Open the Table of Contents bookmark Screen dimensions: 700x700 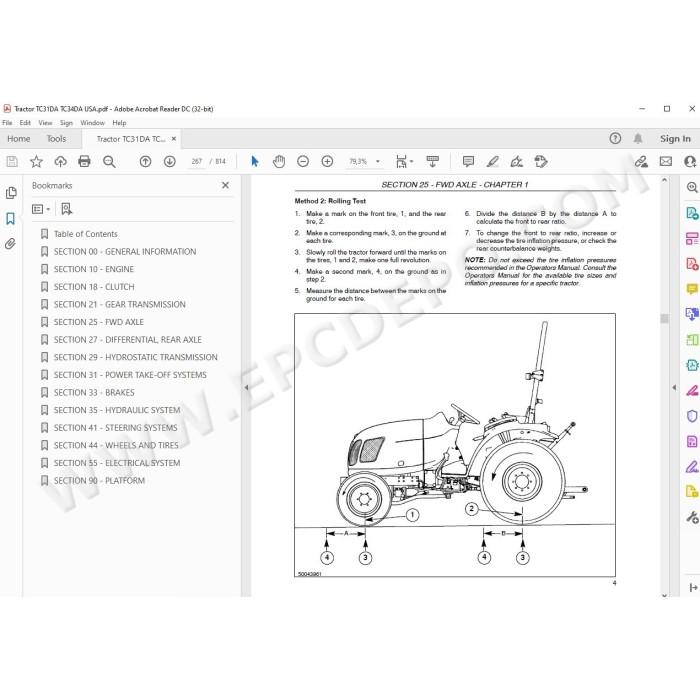click(x=86, y=234)
